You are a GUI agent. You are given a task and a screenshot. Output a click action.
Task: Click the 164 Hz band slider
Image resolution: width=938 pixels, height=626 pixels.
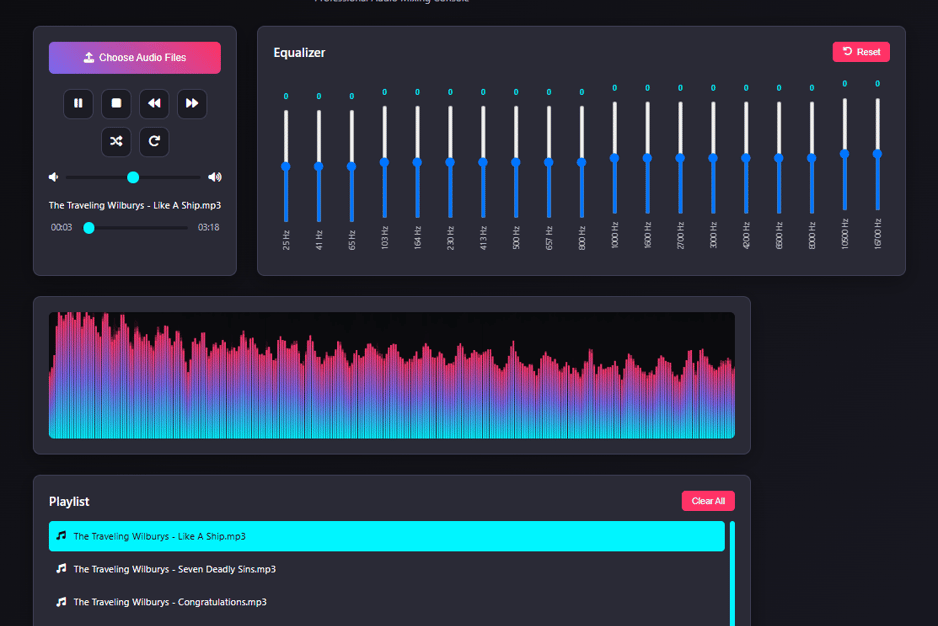(x=418, y=162)
